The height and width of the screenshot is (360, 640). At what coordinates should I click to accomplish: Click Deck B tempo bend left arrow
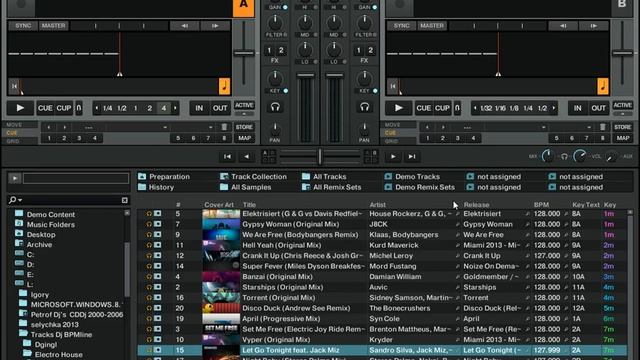coord(563,26)
